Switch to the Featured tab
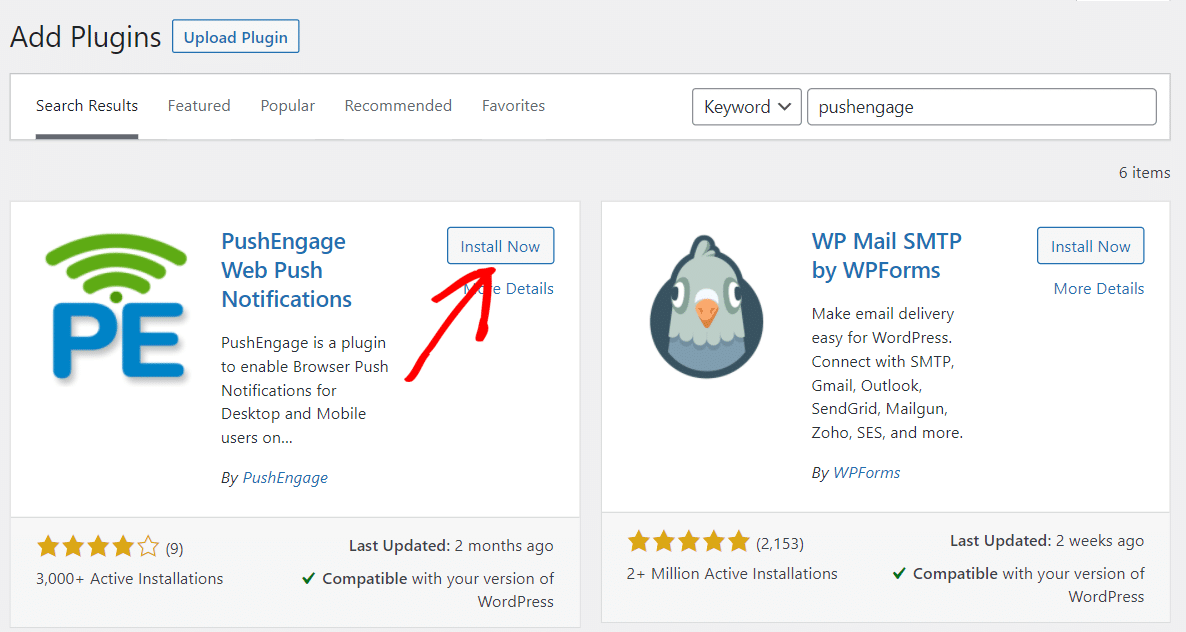The image size is (1186, 632). [x=199, y=106]
